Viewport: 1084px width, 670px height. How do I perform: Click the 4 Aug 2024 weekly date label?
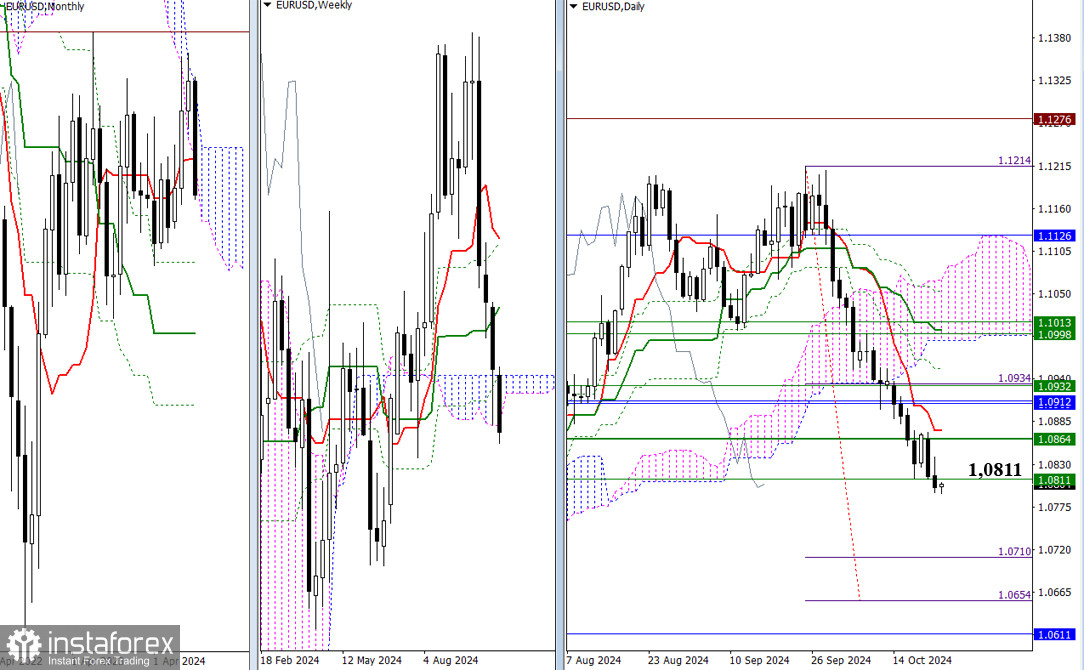tap(451, 660)
